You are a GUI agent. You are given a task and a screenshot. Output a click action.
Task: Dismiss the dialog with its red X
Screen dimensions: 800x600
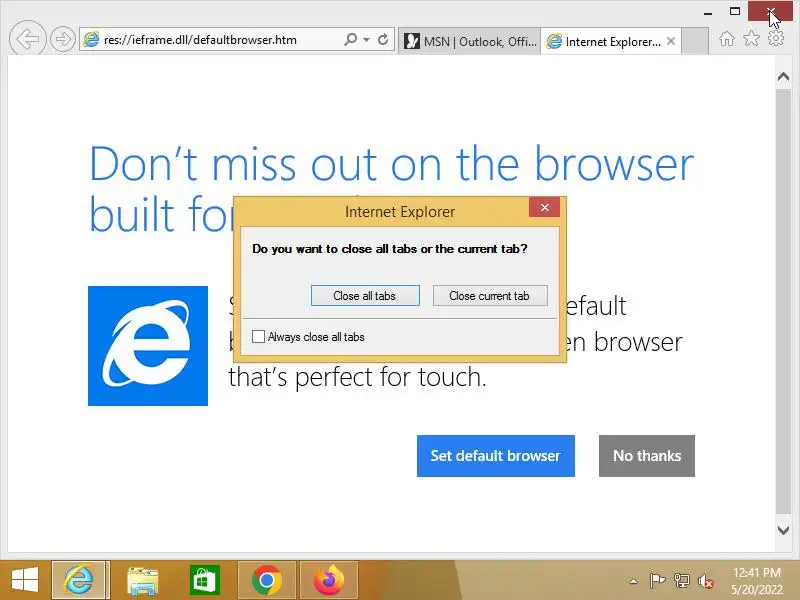[x=544, y=207]
